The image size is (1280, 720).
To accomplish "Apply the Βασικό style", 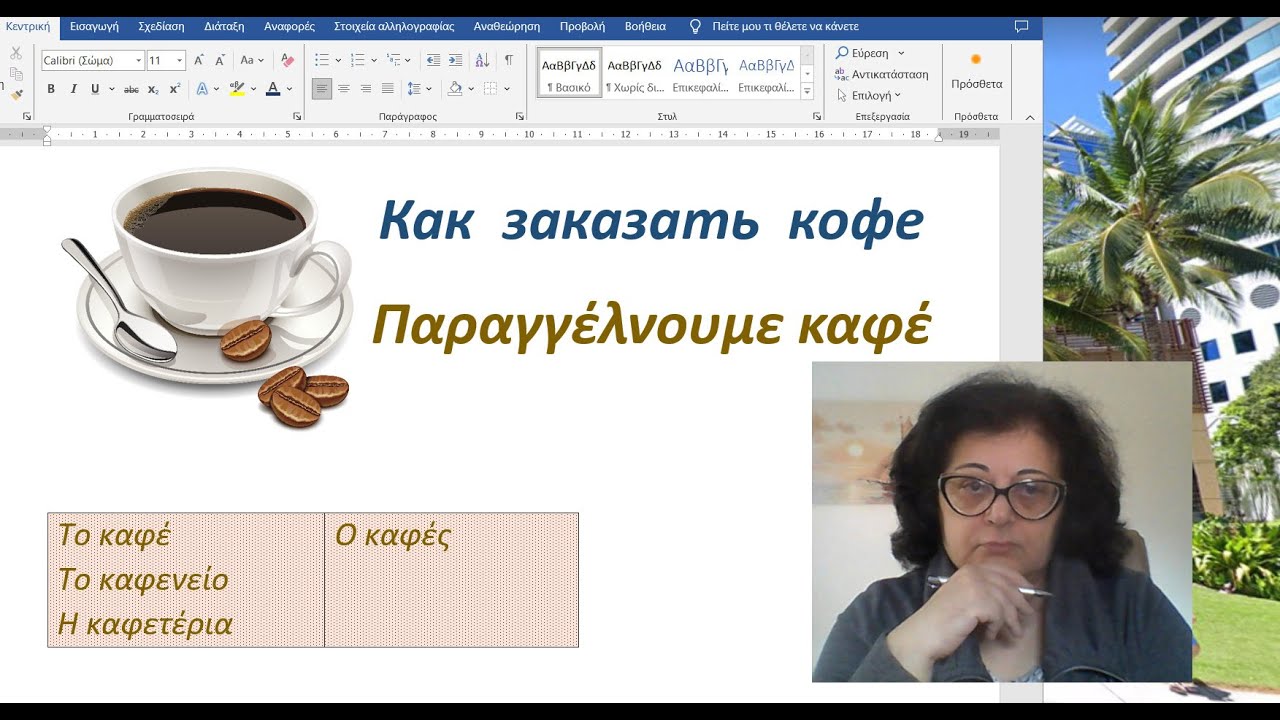I will coord(569,73).
